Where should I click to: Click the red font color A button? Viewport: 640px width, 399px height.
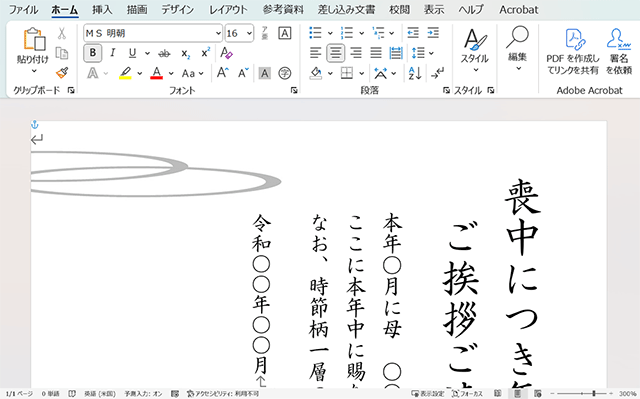pyautogui.click(x=156, y=73)
